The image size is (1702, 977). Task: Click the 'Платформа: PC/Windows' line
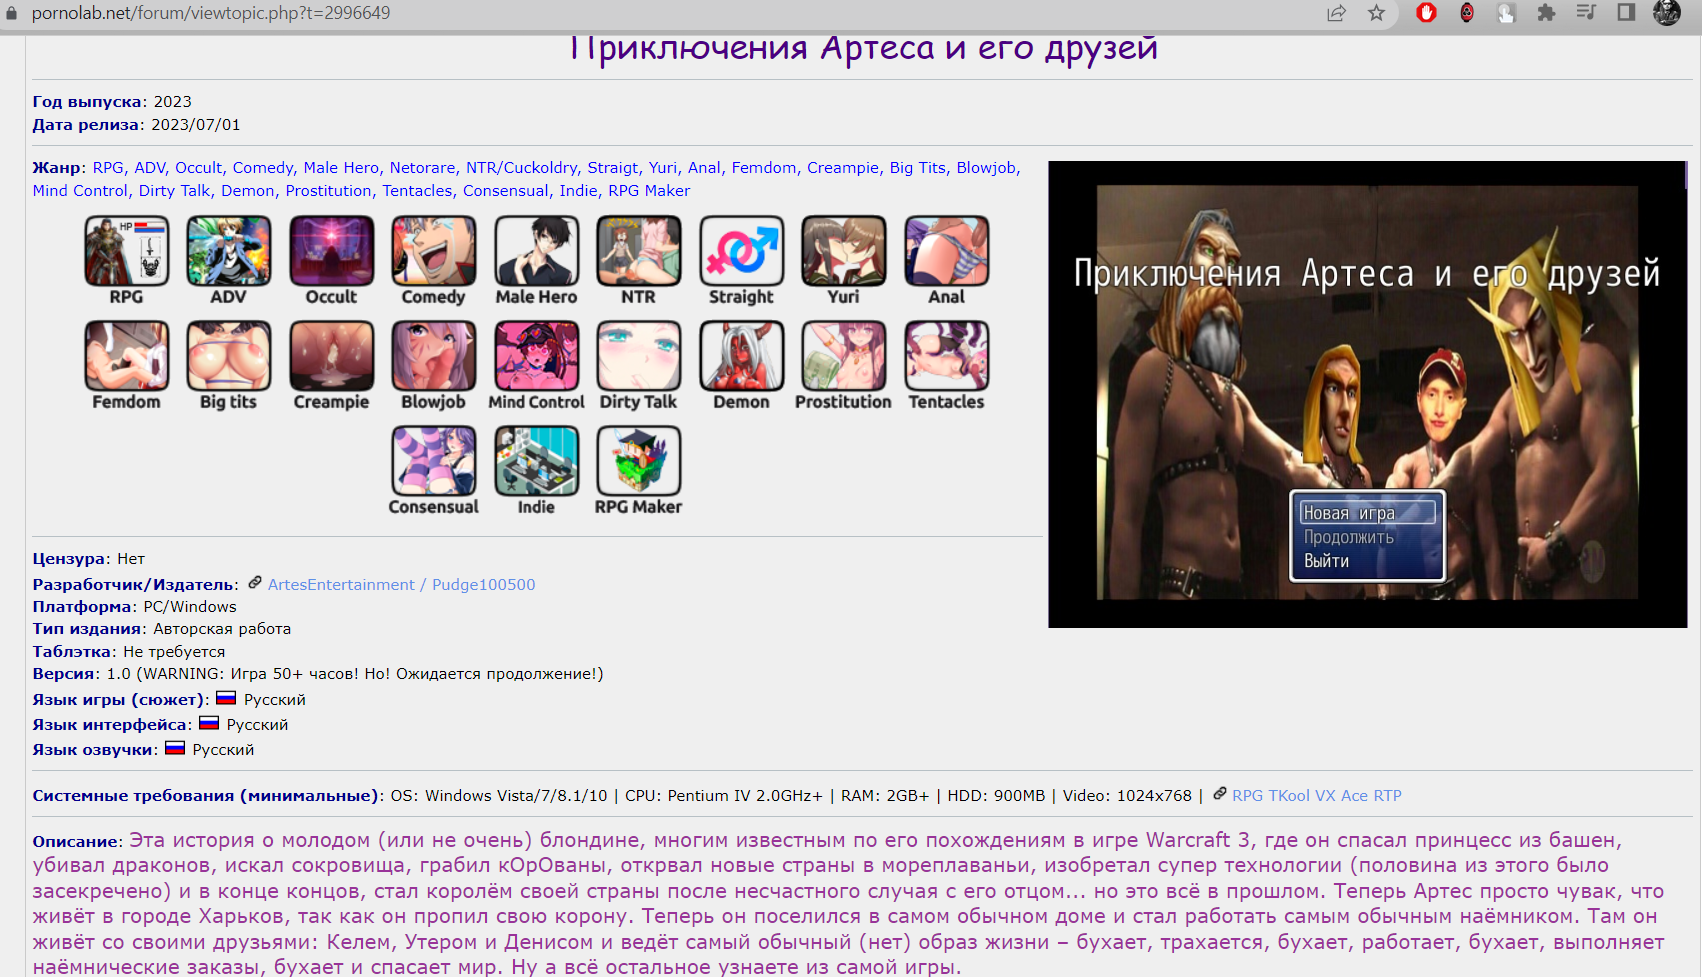tap(135, 607)
